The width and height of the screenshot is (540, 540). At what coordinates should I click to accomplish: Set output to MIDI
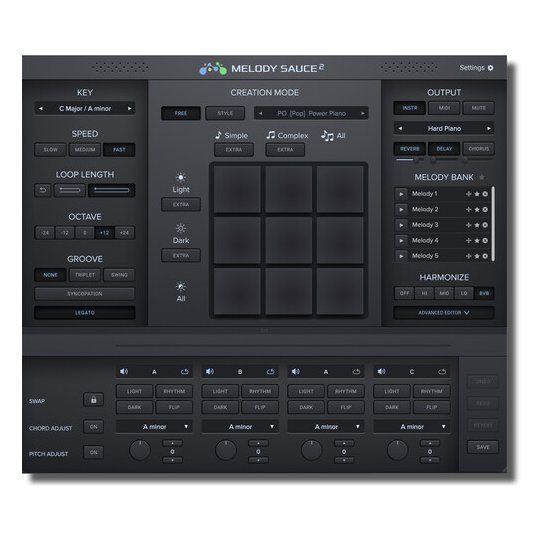click(x=444, y=108)
